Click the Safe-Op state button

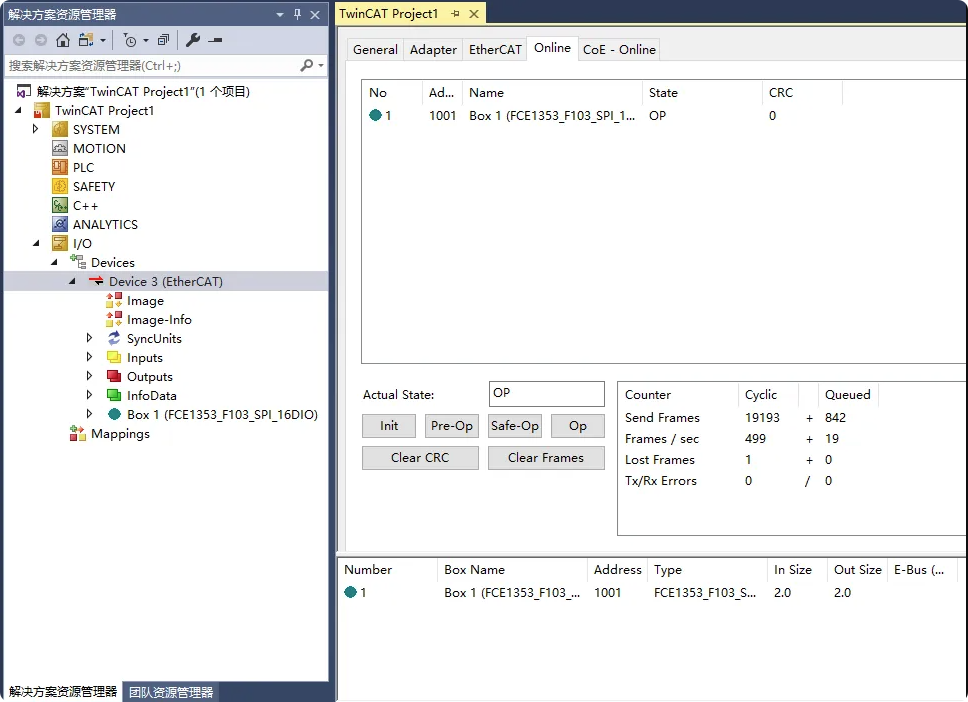(x=515, y=425)
